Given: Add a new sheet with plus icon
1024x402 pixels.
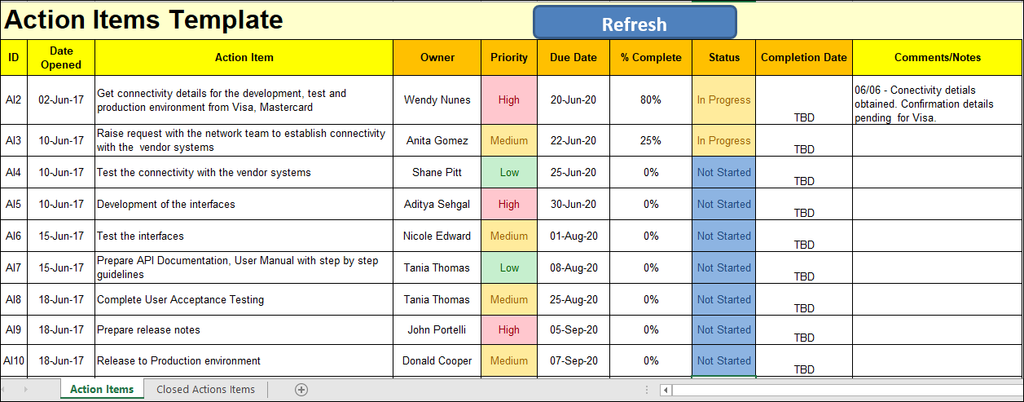Looking at the screenshot, I should (x=301, y=389).
